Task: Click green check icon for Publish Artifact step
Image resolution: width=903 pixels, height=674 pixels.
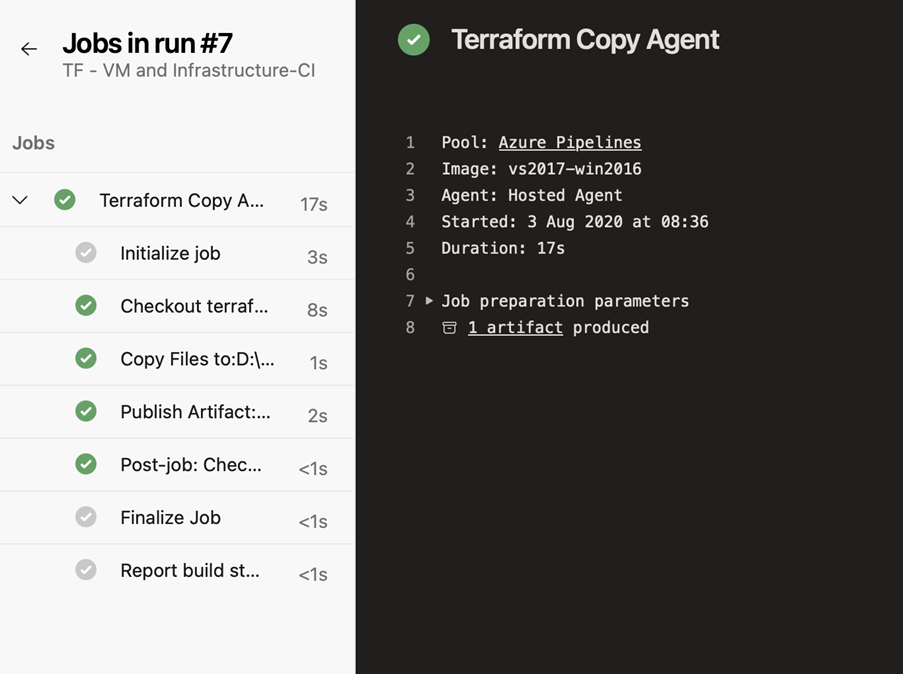Action: (x=86, y=411)
